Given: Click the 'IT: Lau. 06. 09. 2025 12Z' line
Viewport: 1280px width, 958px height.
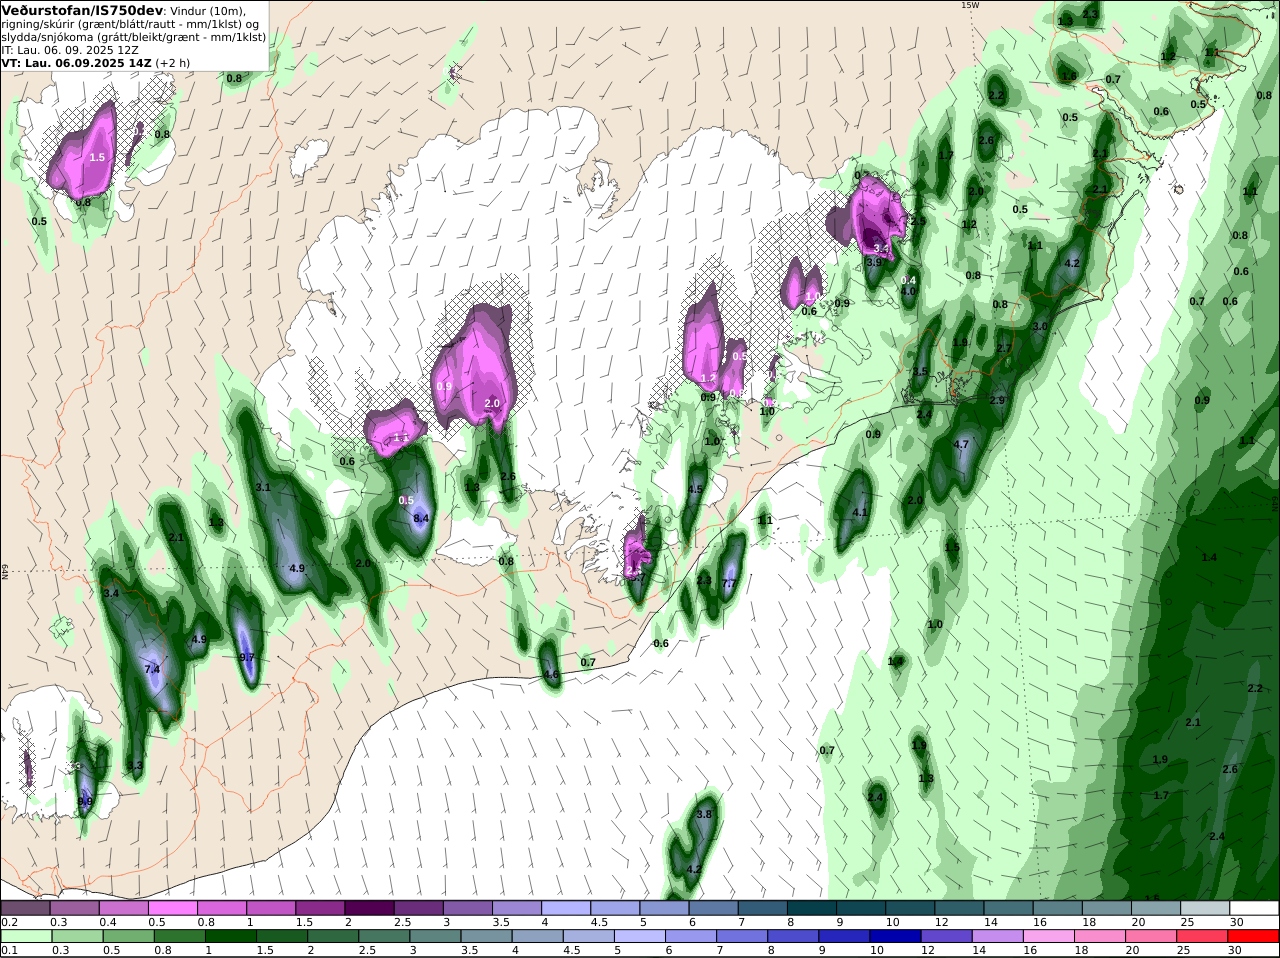Looking at the screenshot, I should click(x=70, y=50).
